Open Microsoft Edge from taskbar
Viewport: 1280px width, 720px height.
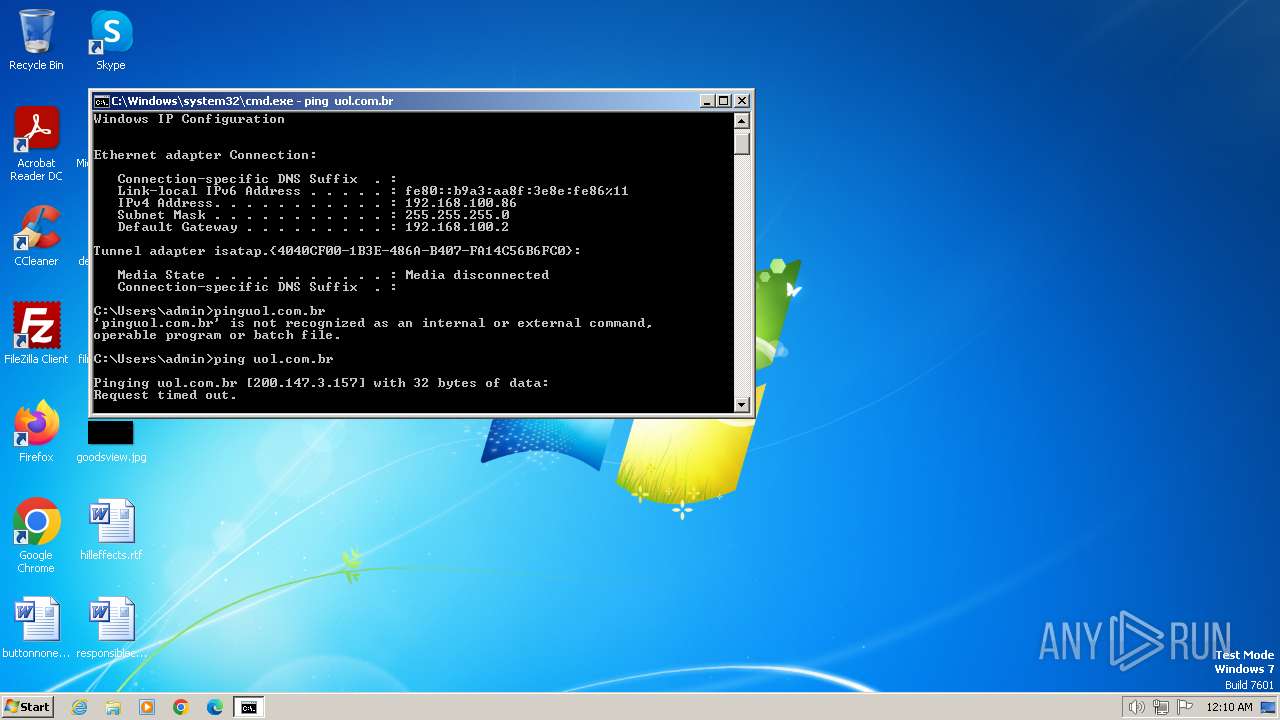click(x=215, y=707)
